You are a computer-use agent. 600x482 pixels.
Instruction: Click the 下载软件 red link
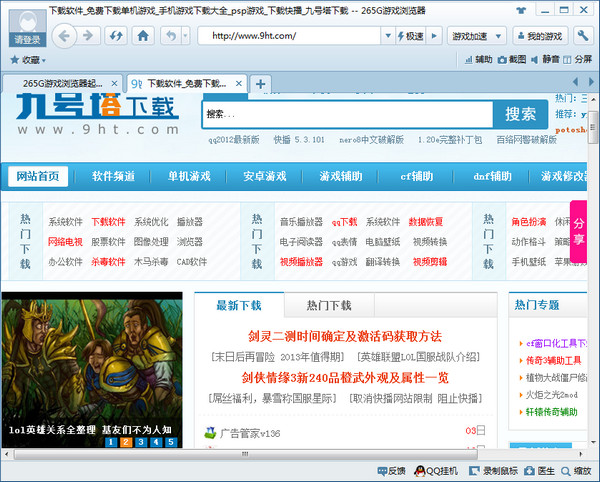click(x=108, y=222)
